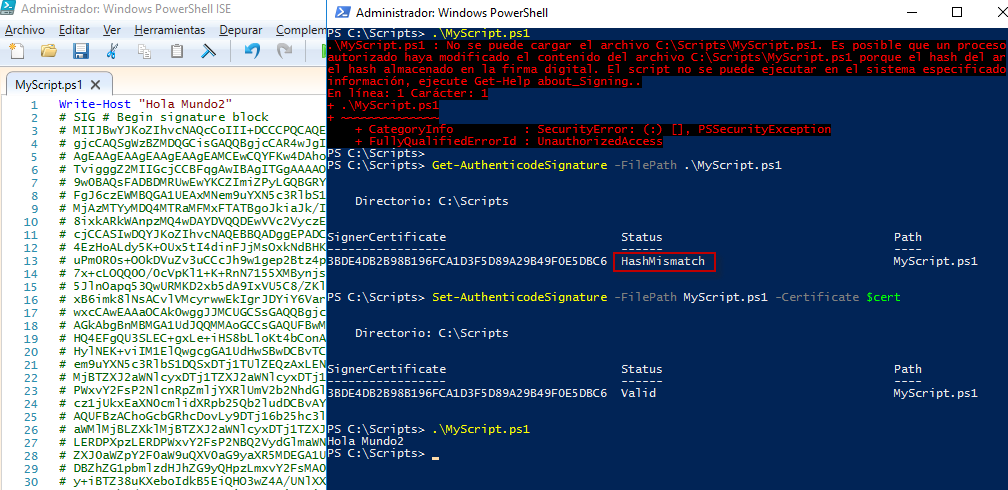Open the Ver menu
The width and height of the screenshot is (1008, 490).
[112, 30]
